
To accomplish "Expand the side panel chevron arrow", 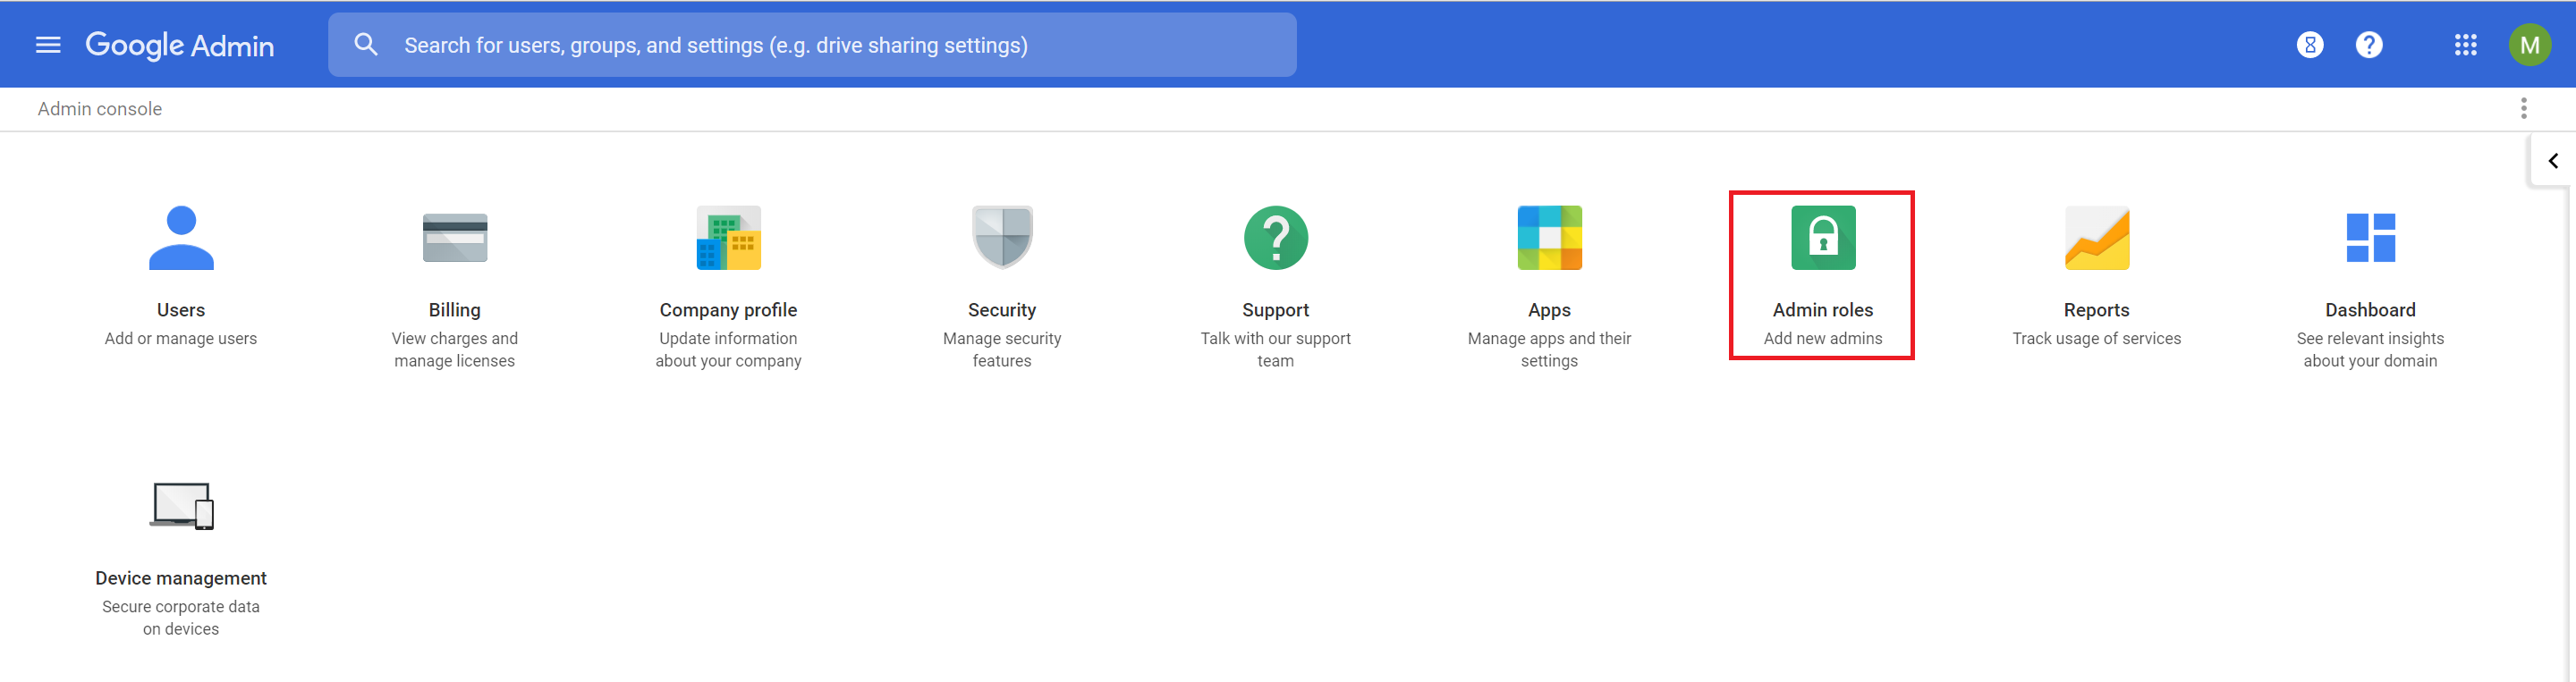I will coord(2552,161).
